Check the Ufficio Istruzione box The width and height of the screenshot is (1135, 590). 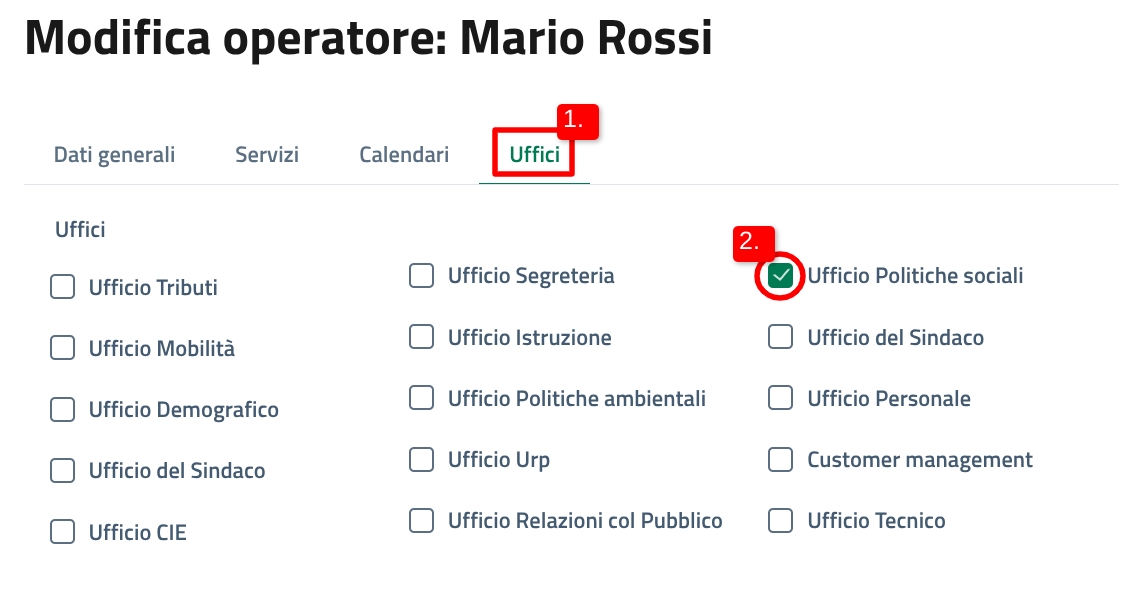point(422,338)
